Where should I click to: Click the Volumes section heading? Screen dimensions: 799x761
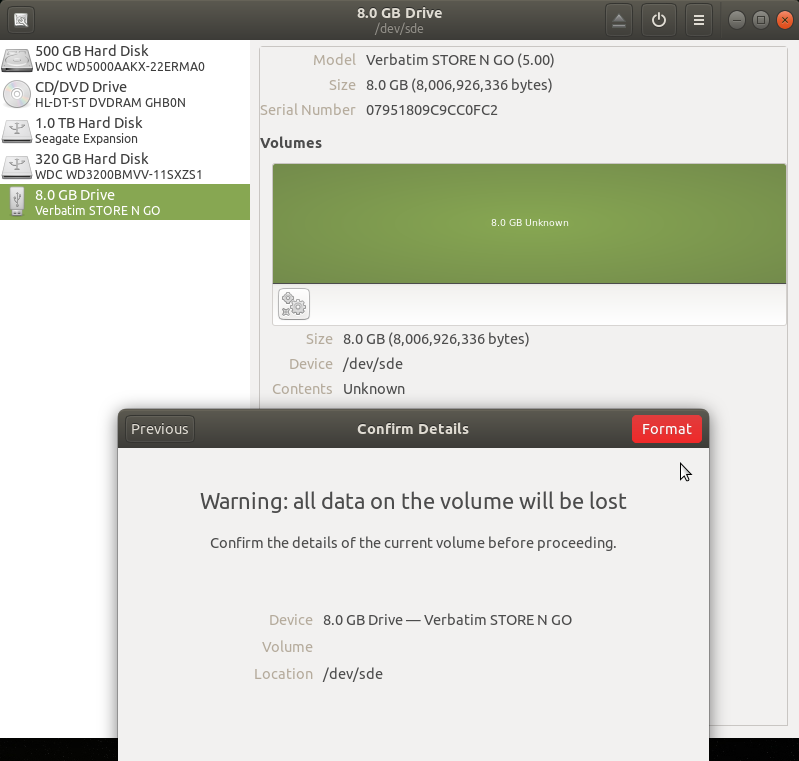[291, 143]
